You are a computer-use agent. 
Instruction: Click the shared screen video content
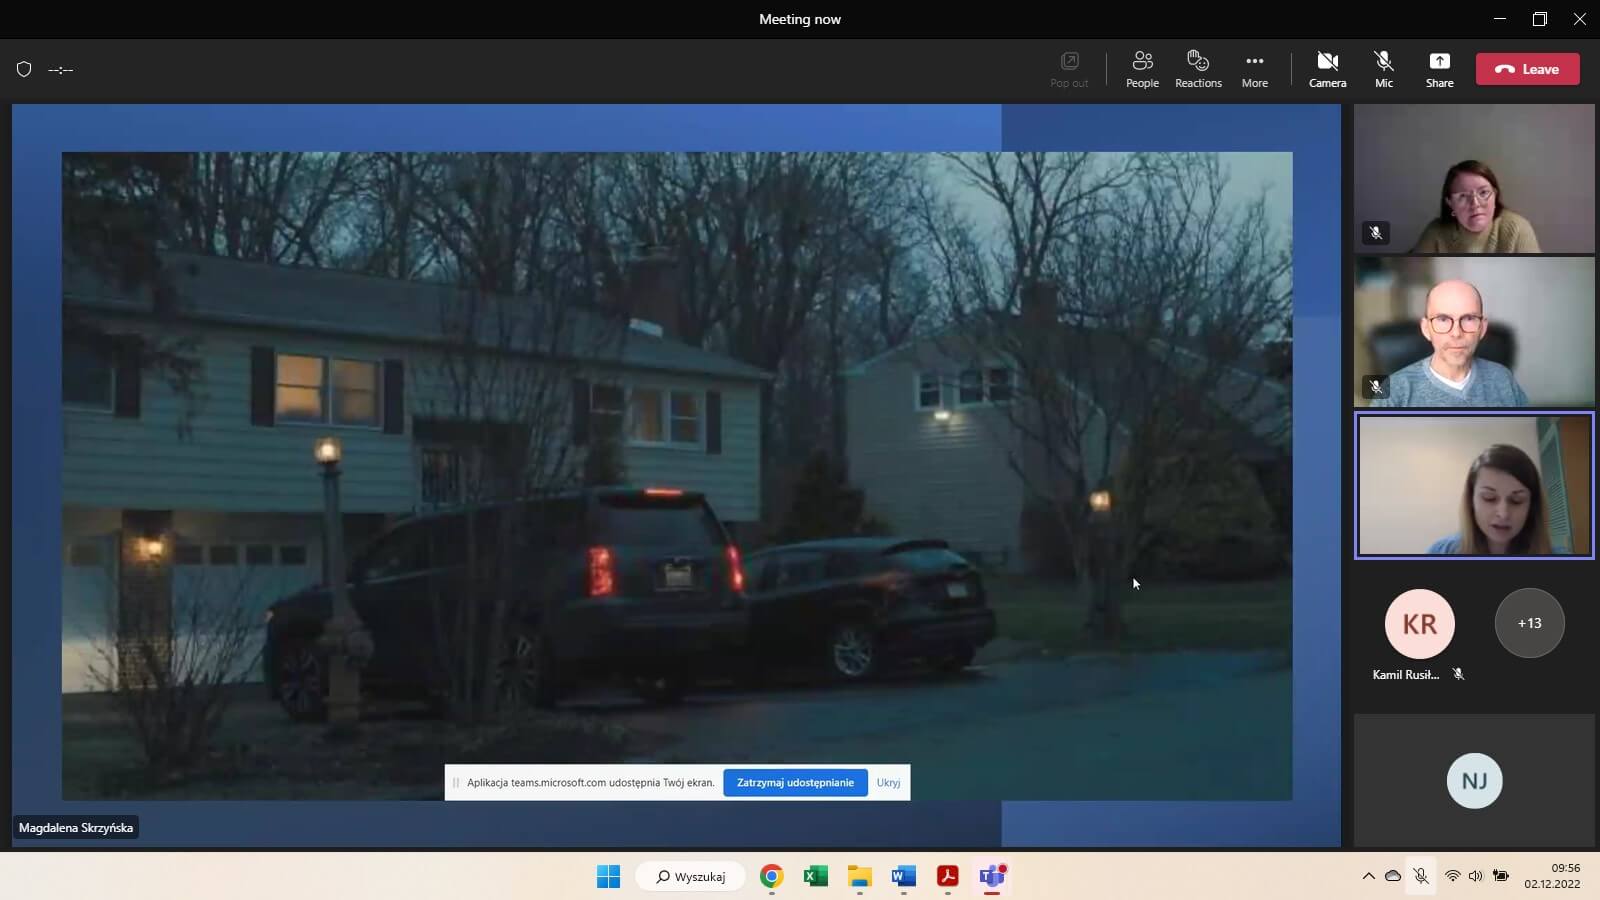click(677, 475)
